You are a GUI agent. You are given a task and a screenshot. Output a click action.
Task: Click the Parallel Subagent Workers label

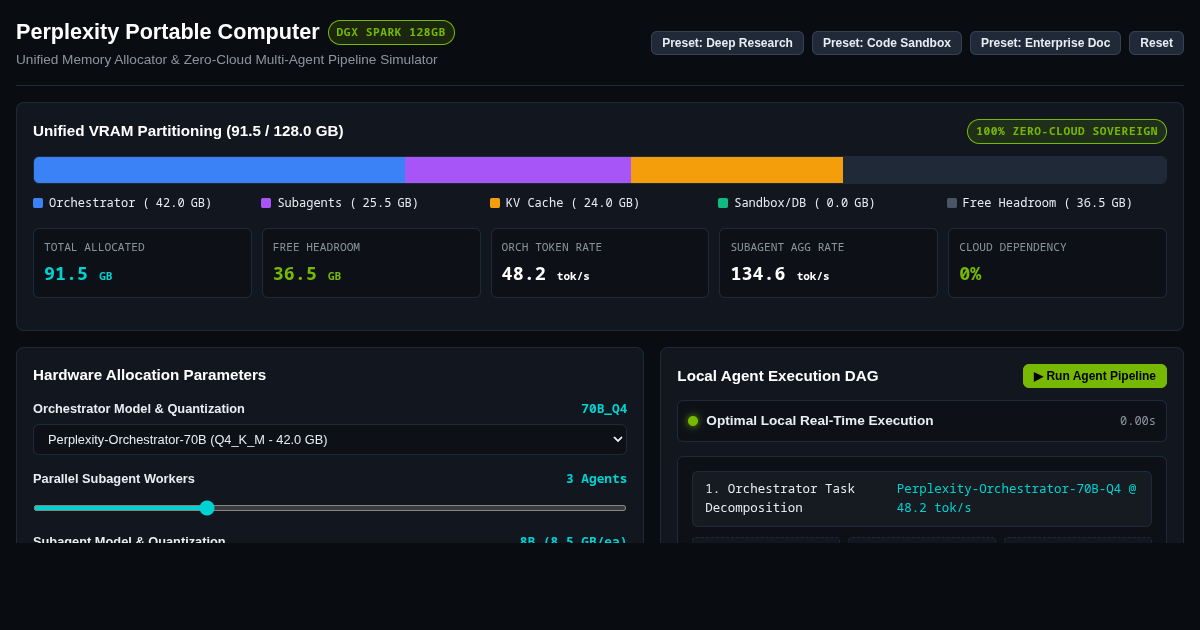tap(114, 478)
